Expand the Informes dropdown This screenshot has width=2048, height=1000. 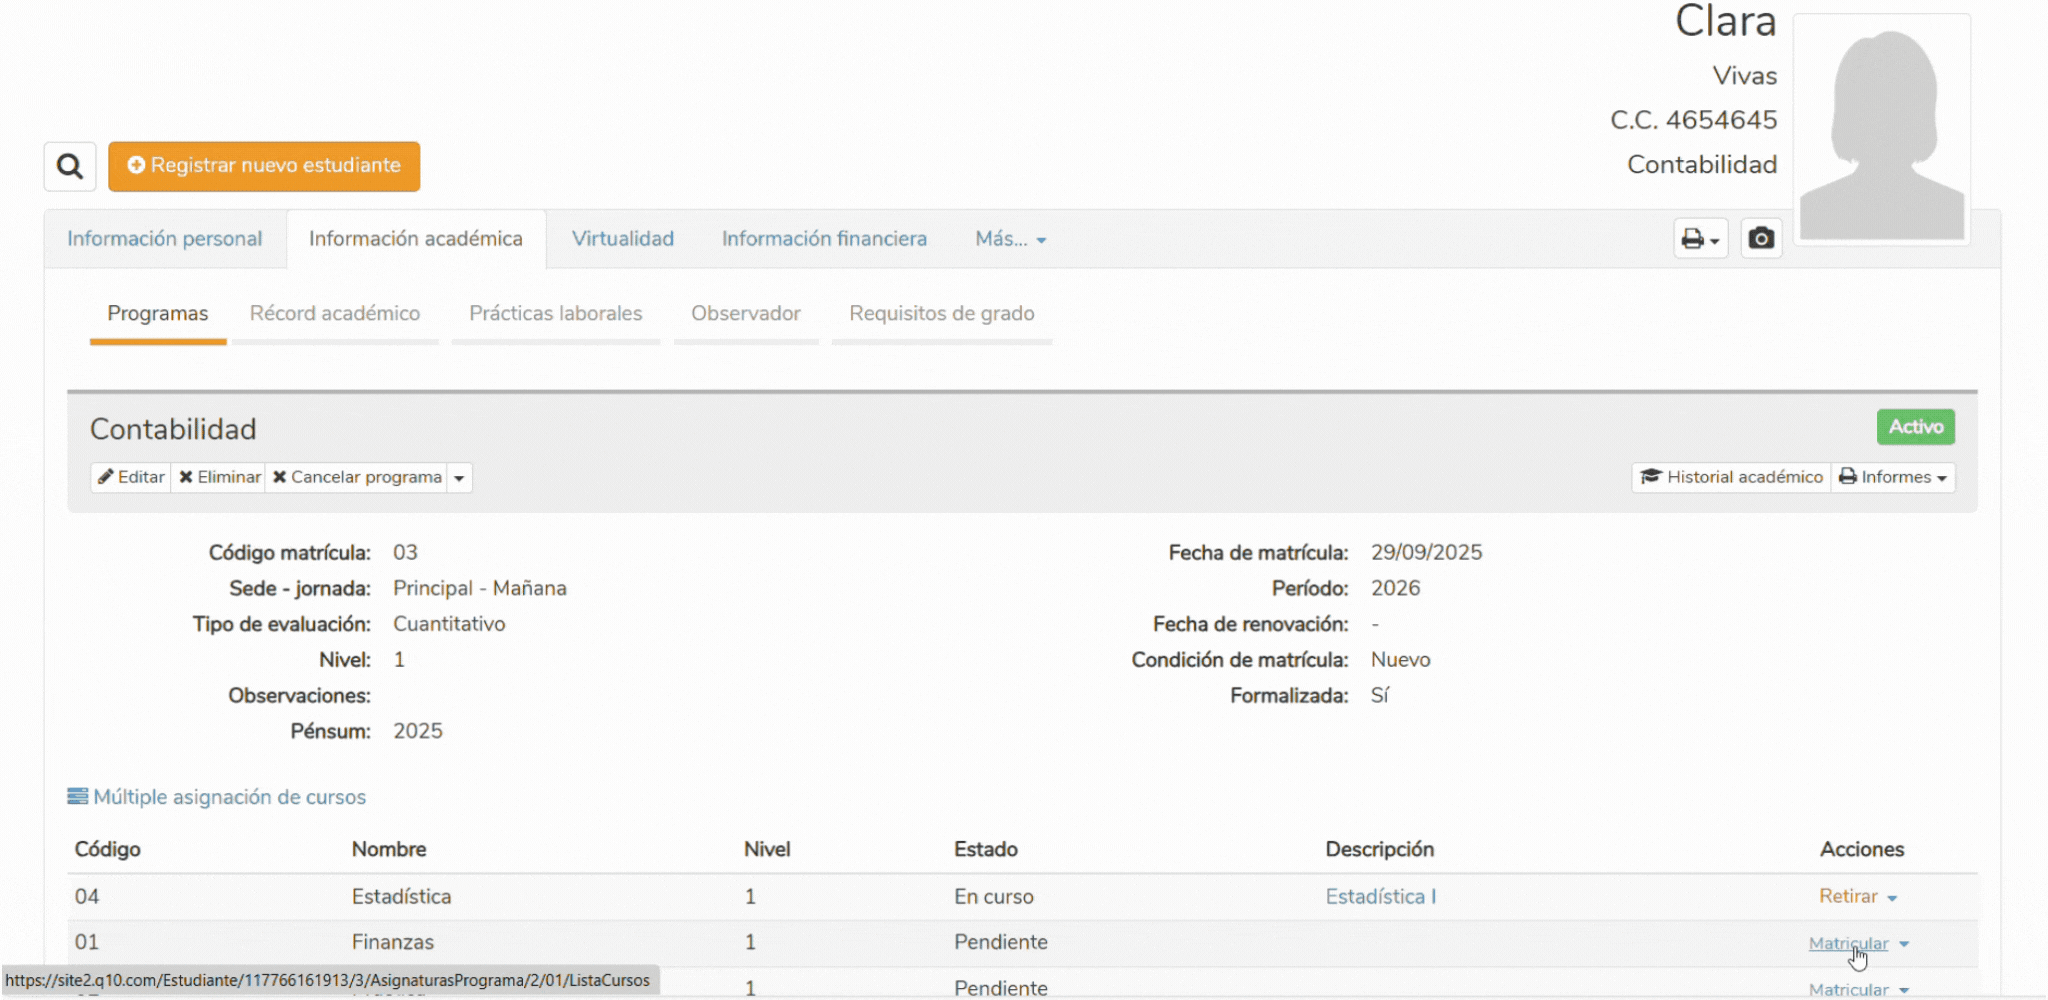click(1893, 477)
